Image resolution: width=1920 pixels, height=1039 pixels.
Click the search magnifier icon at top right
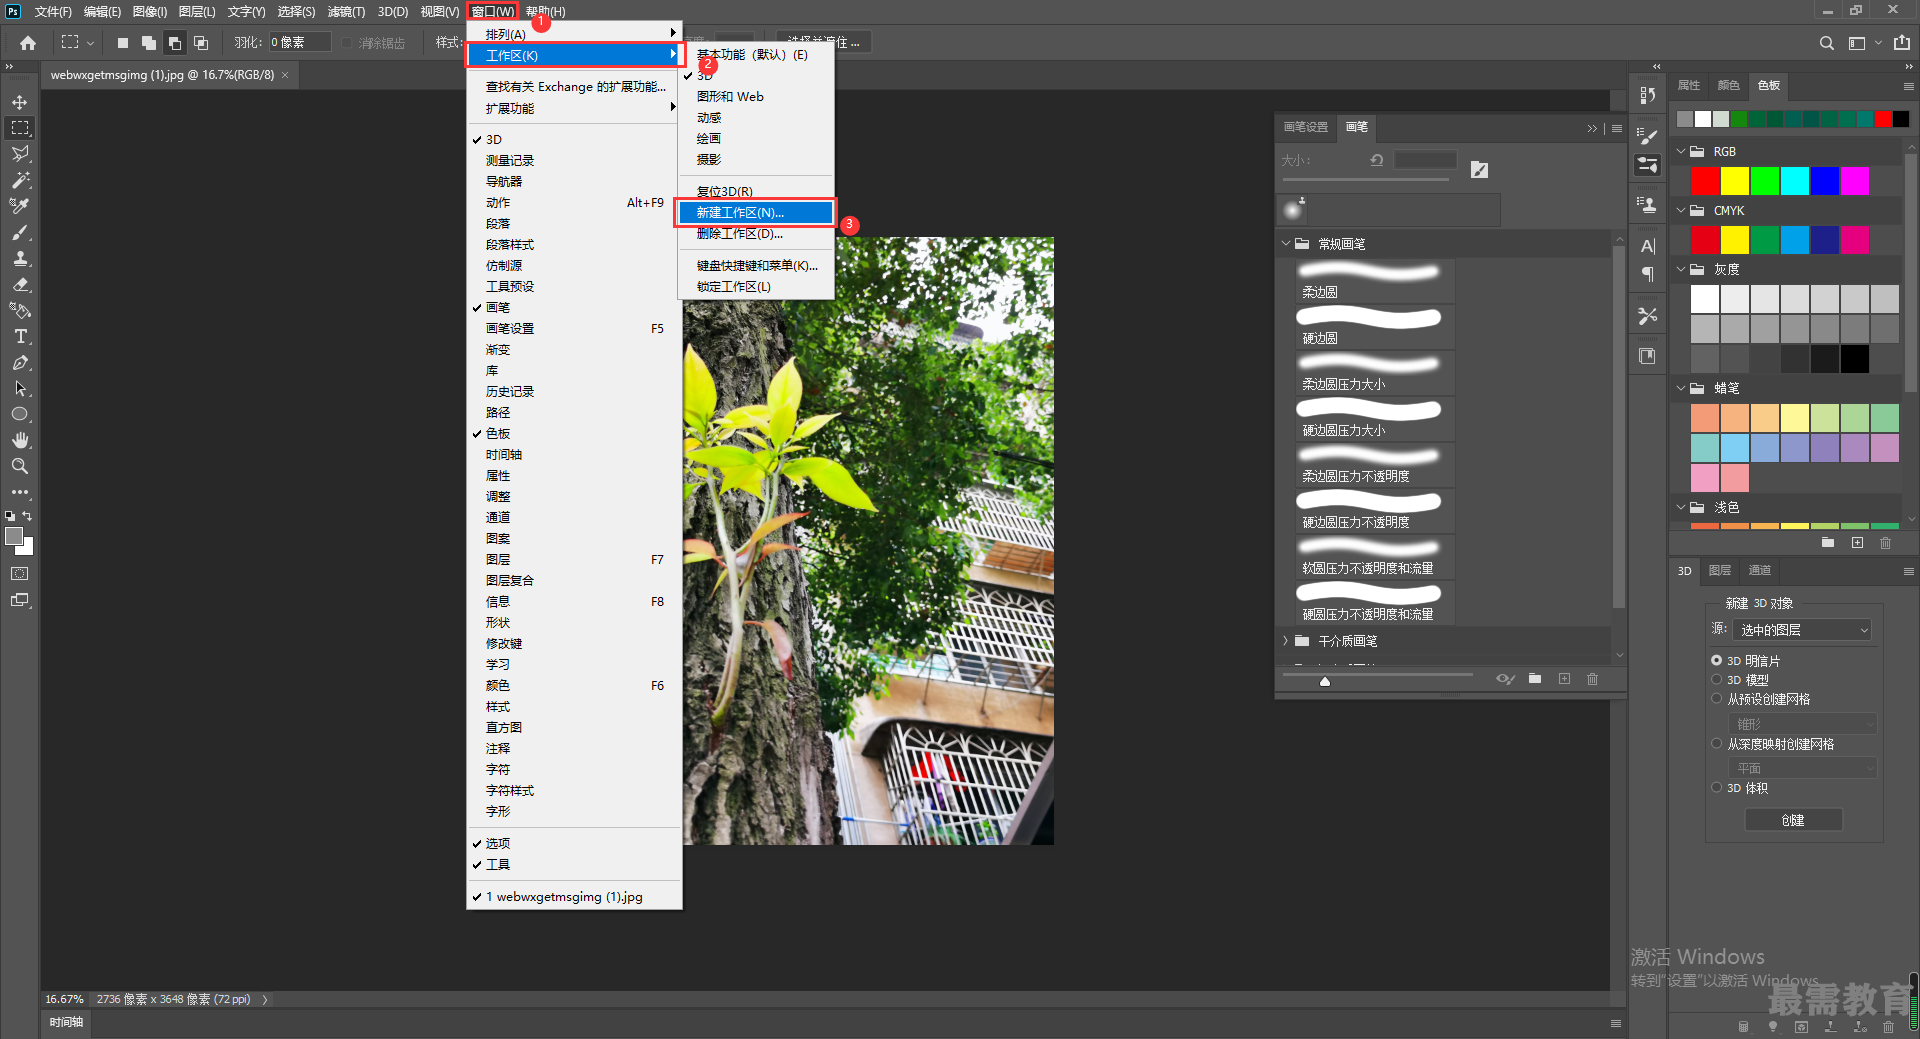coord(1826,43)
